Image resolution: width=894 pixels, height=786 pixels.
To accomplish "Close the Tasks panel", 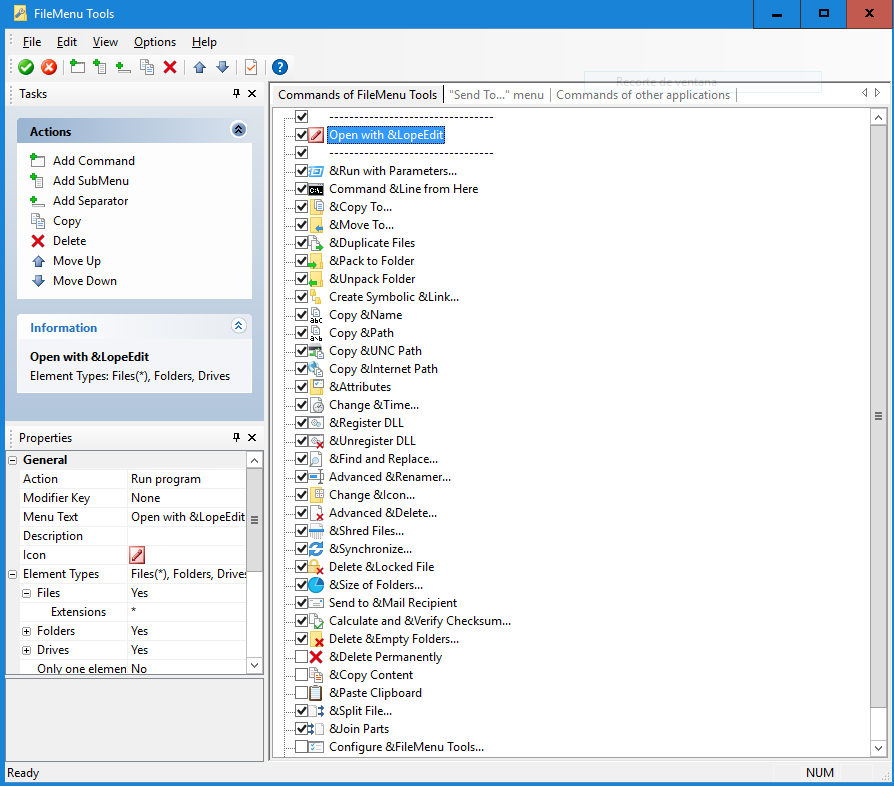I will [252, 93].
